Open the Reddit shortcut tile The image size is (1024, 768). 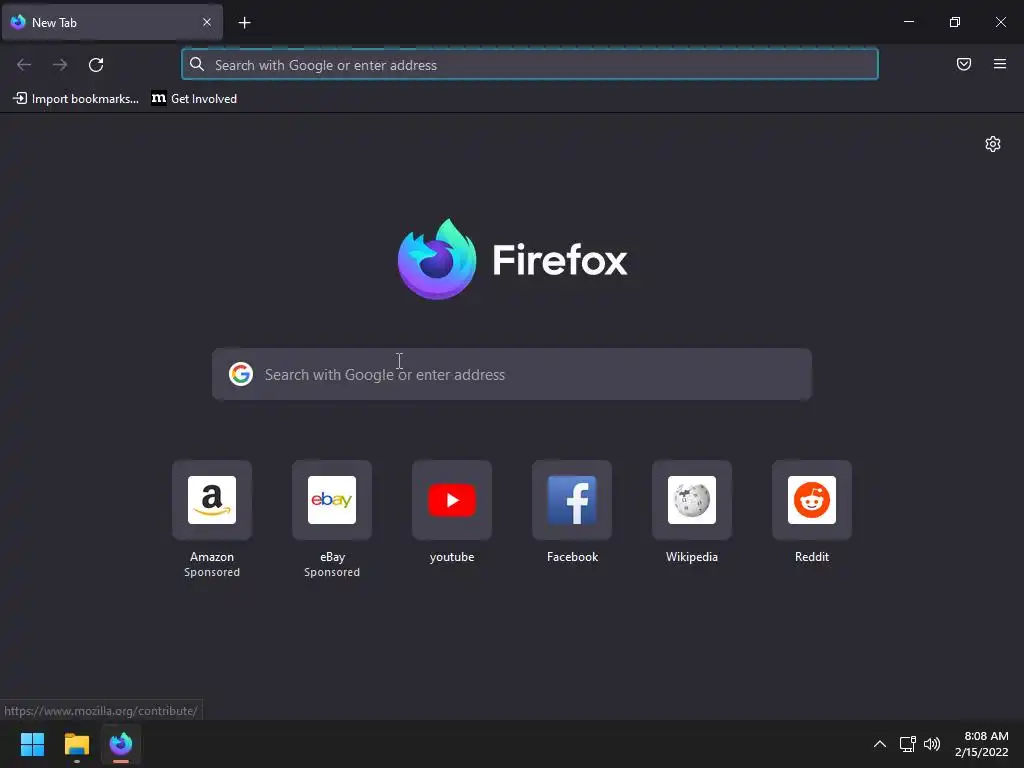[x=812, y=500]
